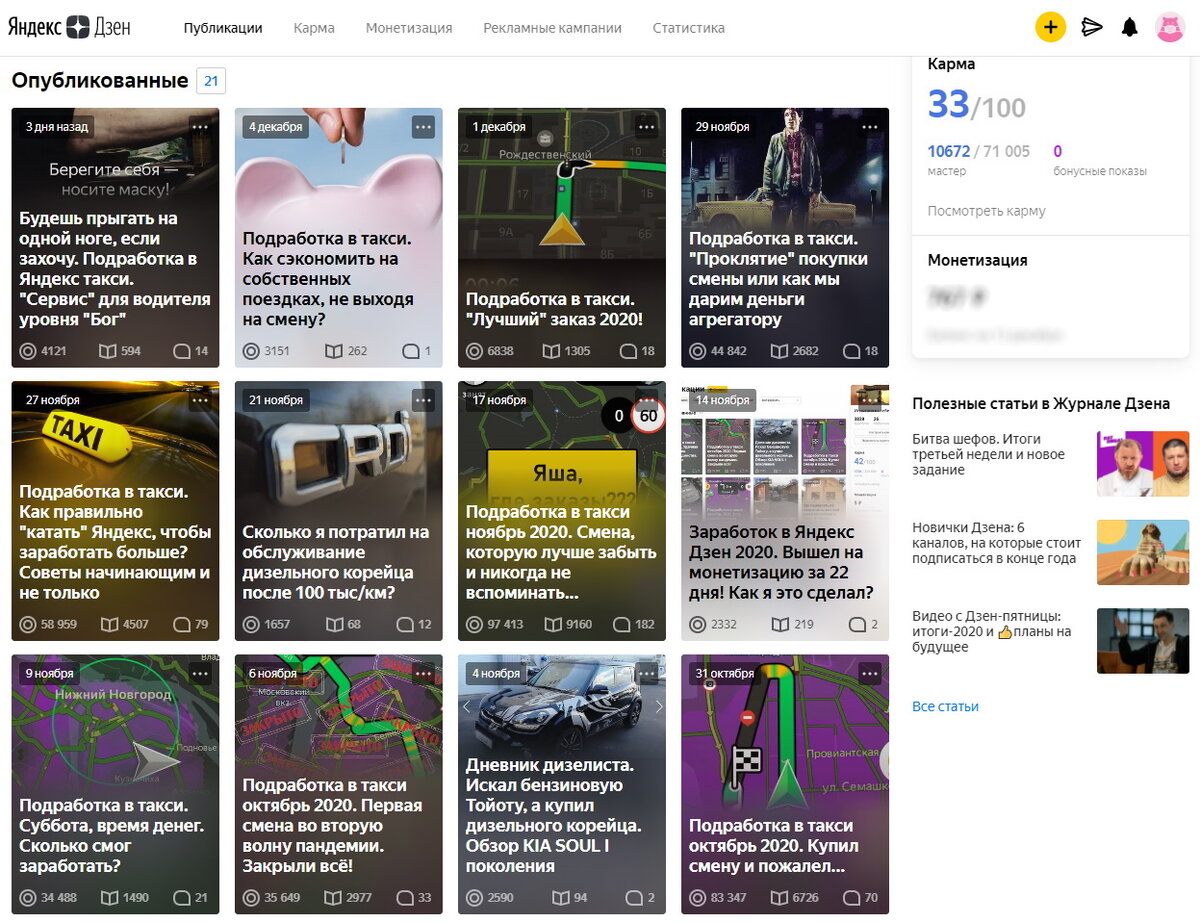Open the user profile avatar
The width and height of the screenshot is (1200, 922).
(x=1170, y=27)
